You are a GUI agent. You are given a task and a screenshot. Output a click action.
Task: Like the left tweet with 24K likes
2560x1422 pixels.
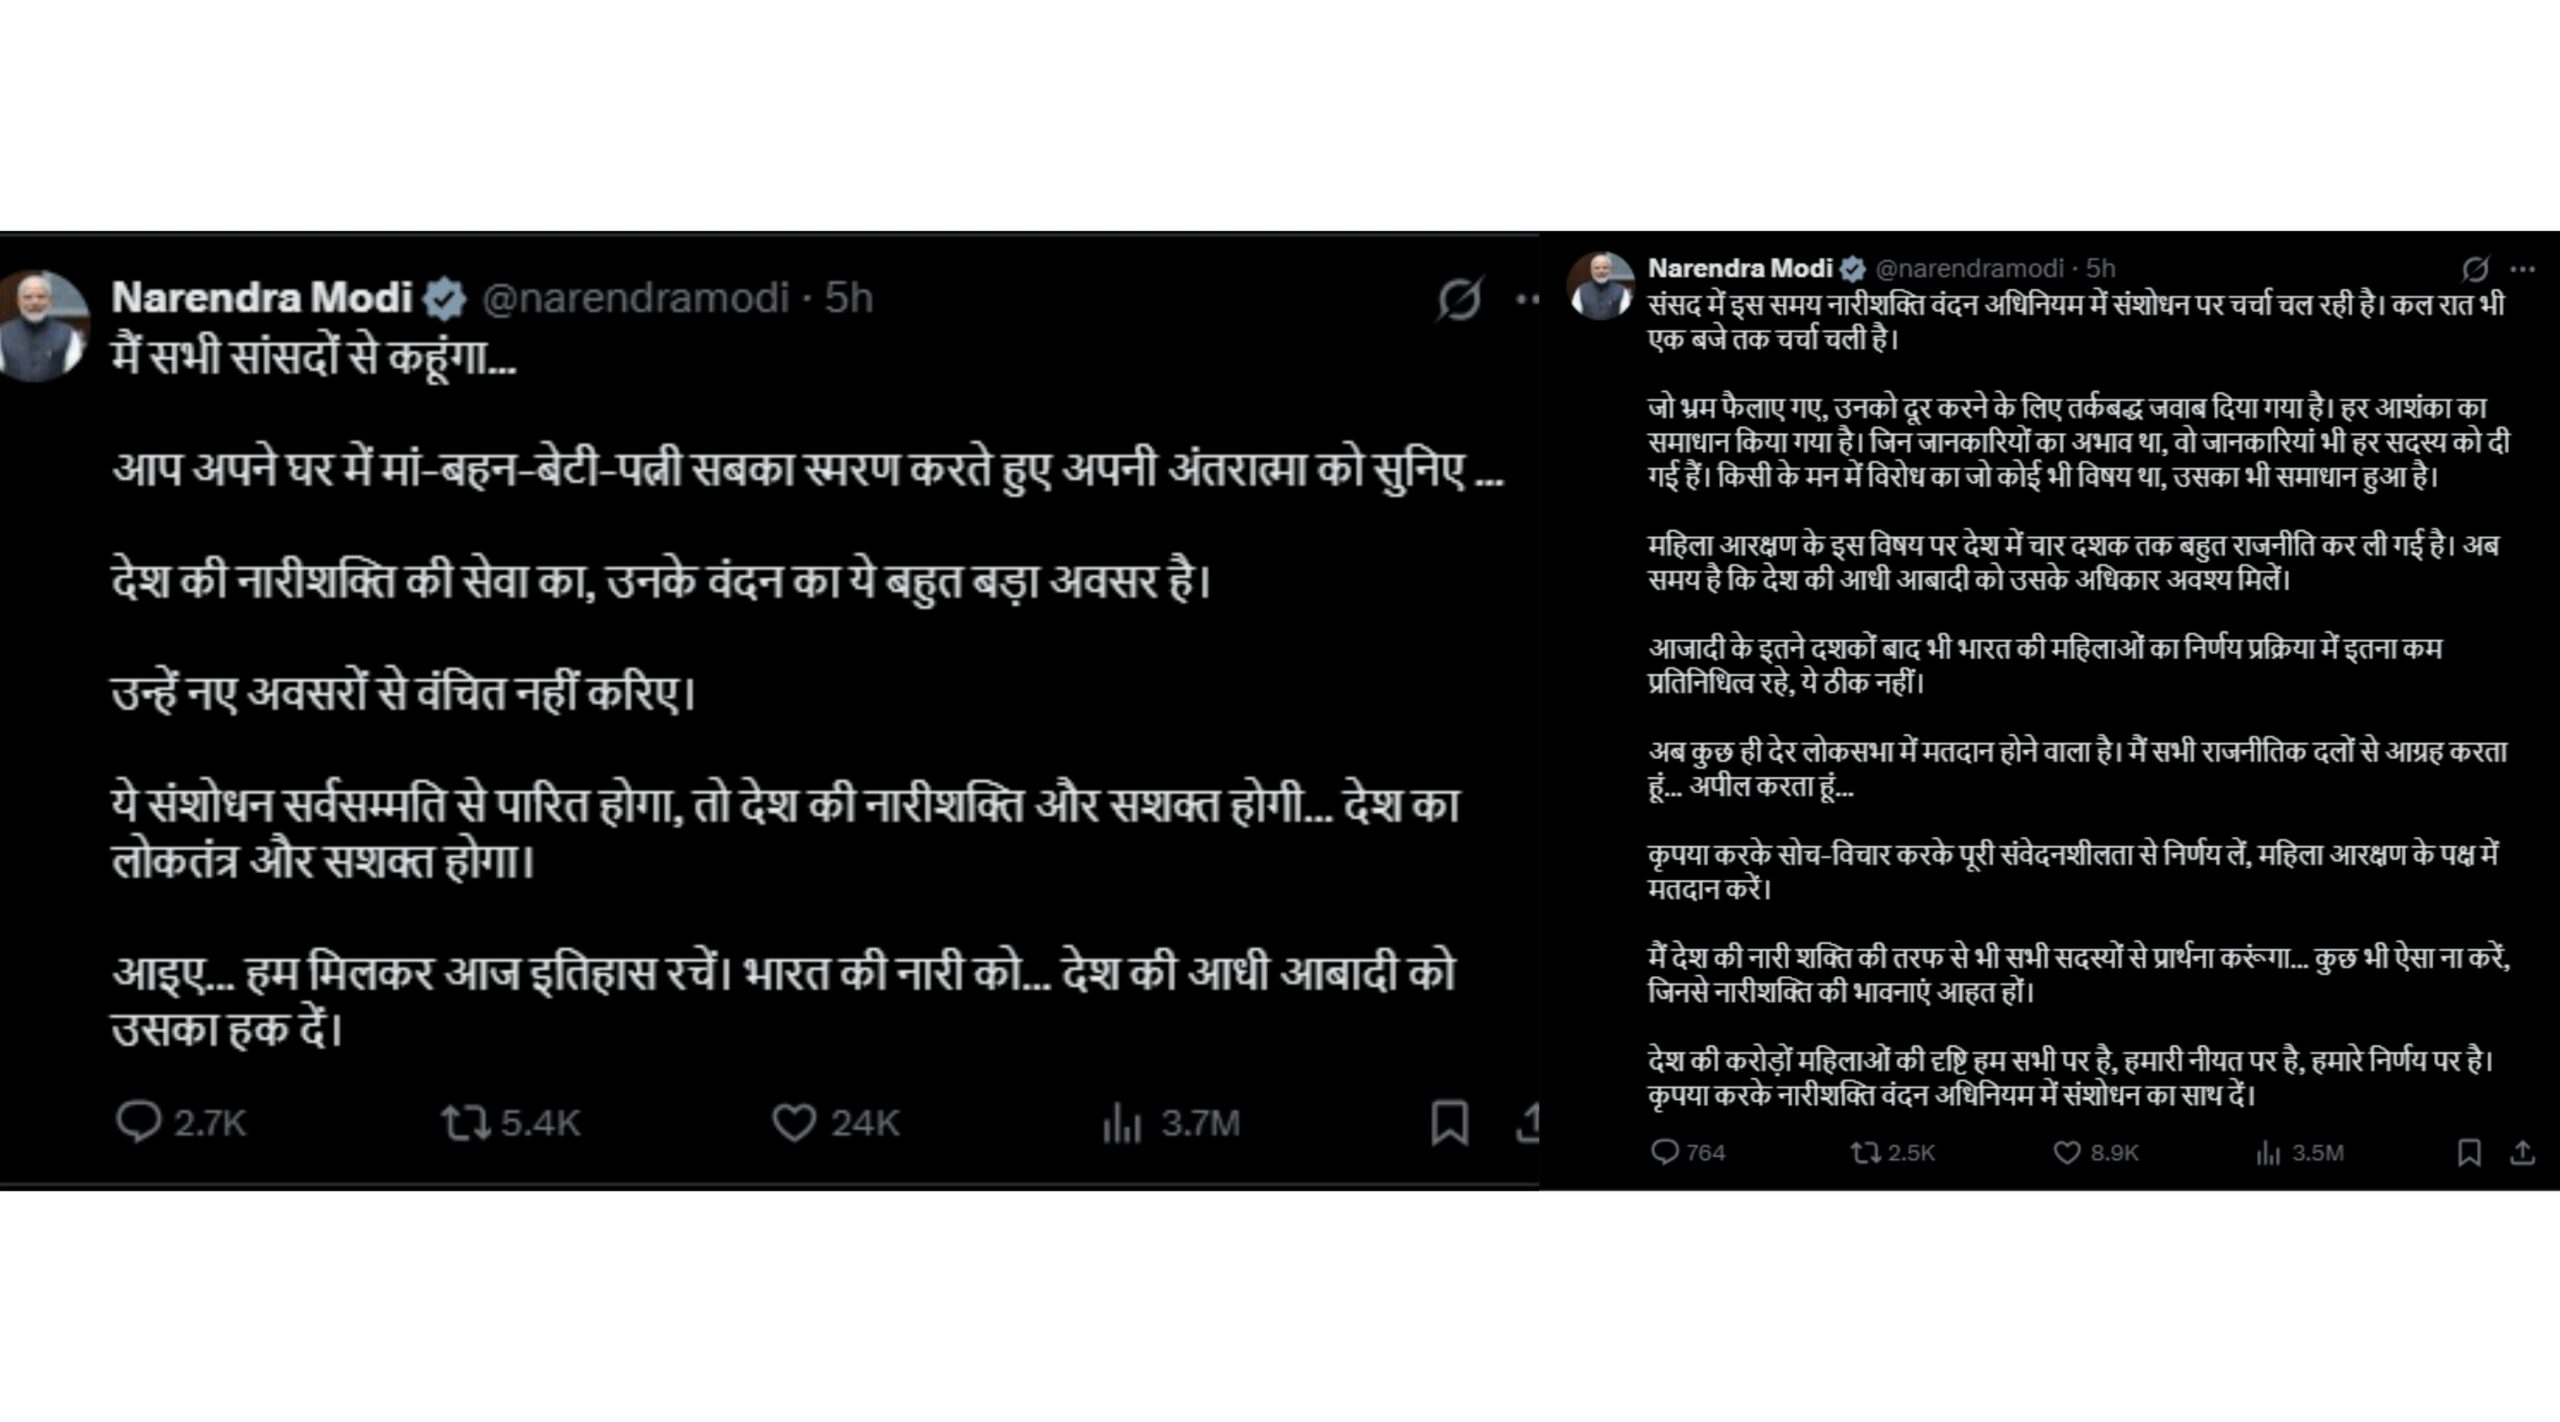(794, 1122)
